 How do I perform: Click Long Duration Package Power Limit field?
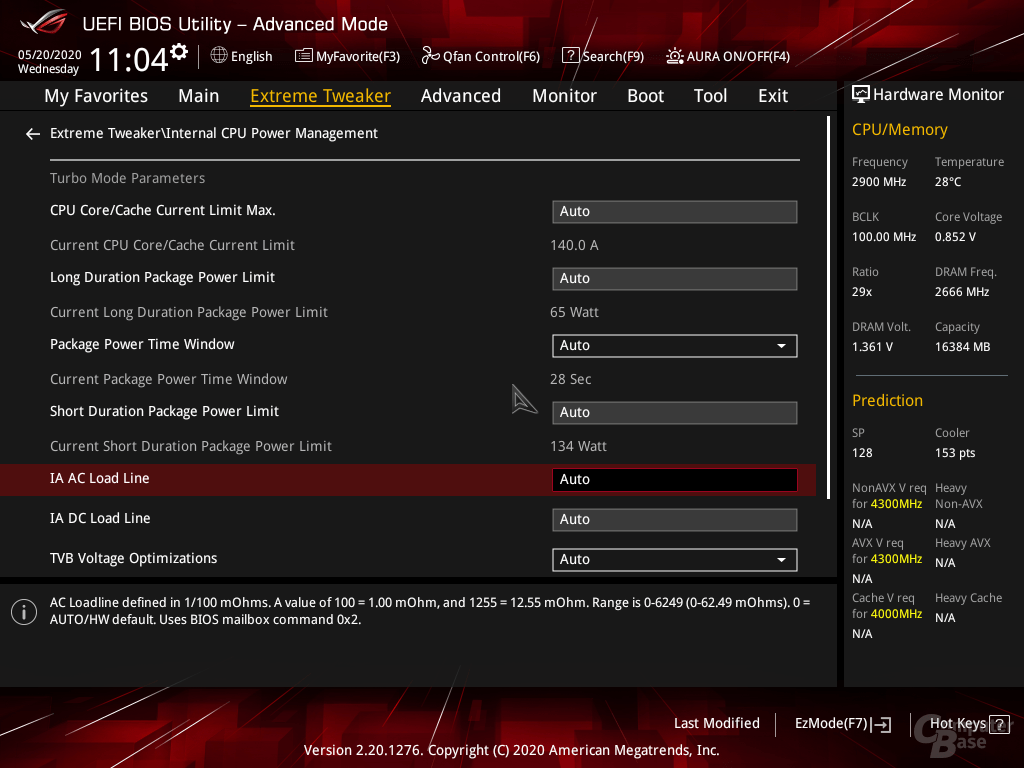click(675, 279)
